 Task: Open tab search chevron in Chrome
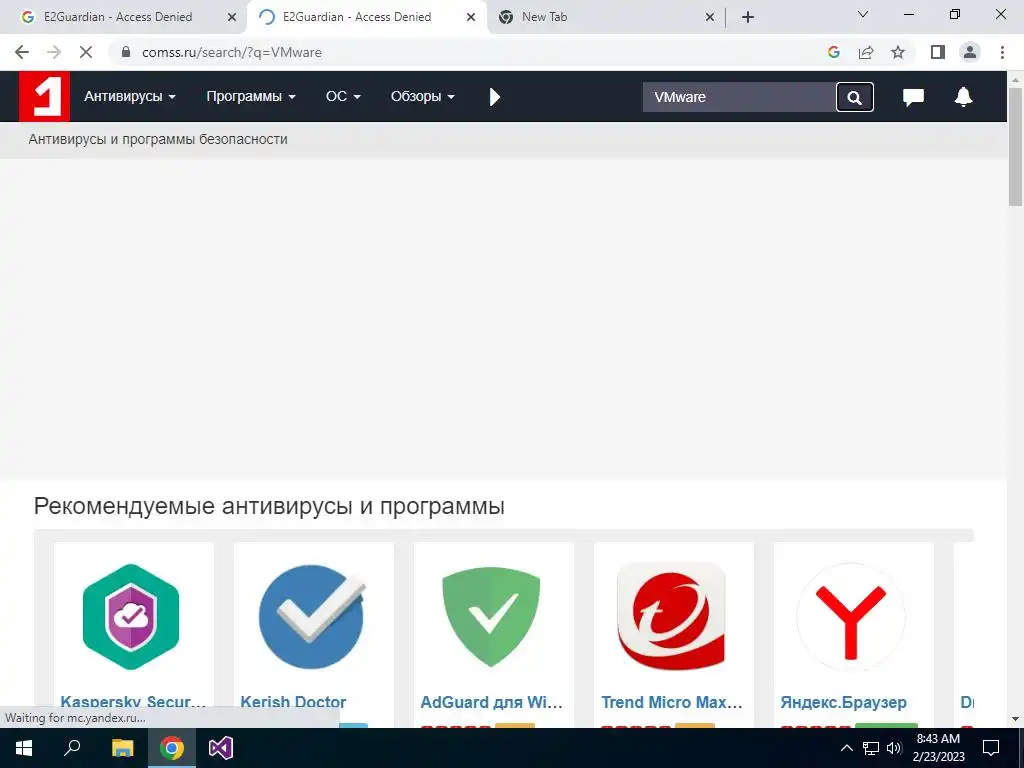tap(863, 14)
